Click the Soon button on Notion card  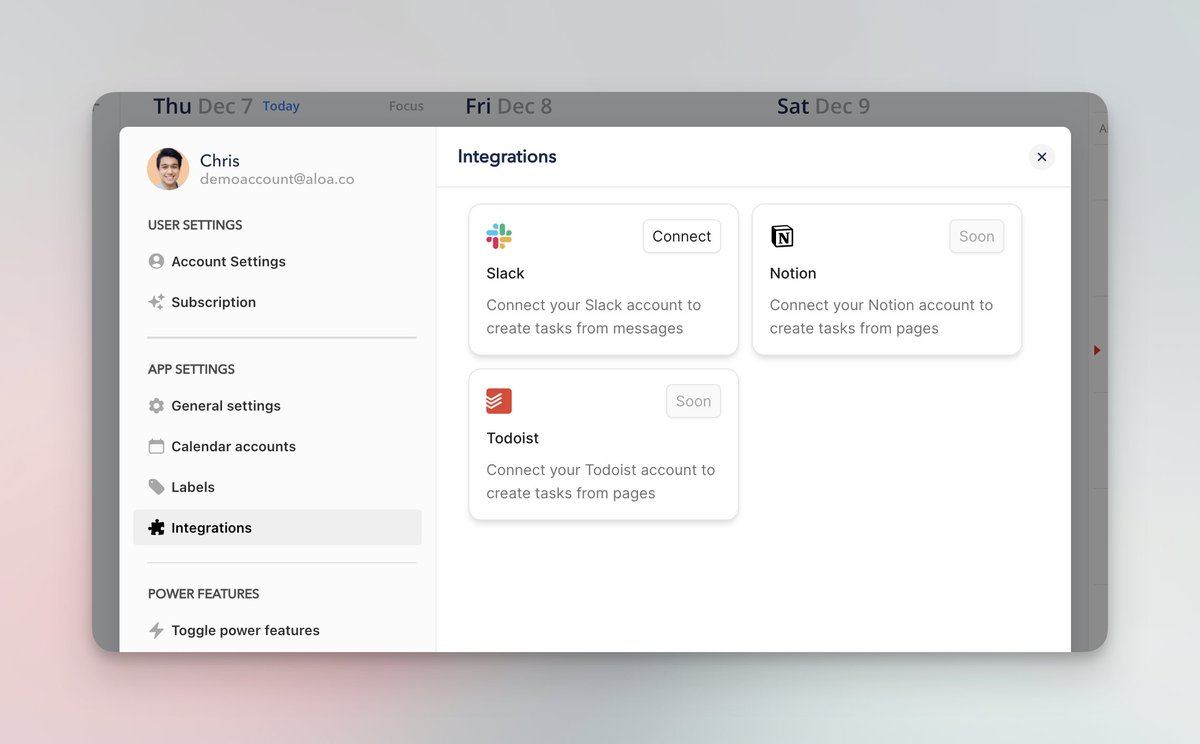click(977, 236)
